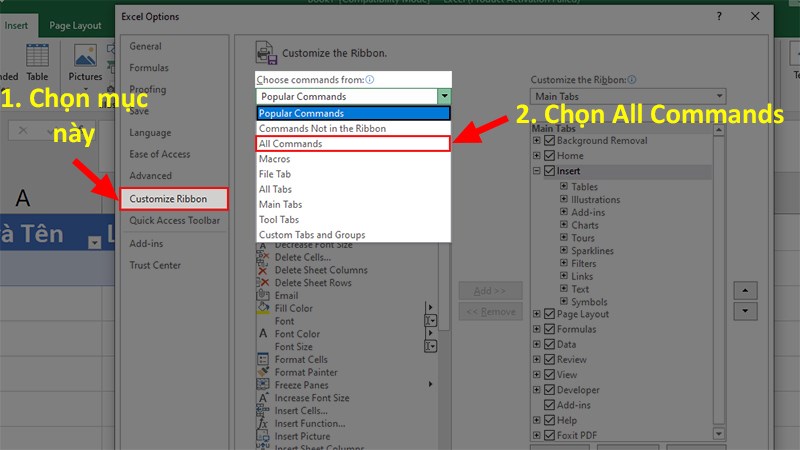Select Tool Tabs in the dropdown list

[353, 220]
